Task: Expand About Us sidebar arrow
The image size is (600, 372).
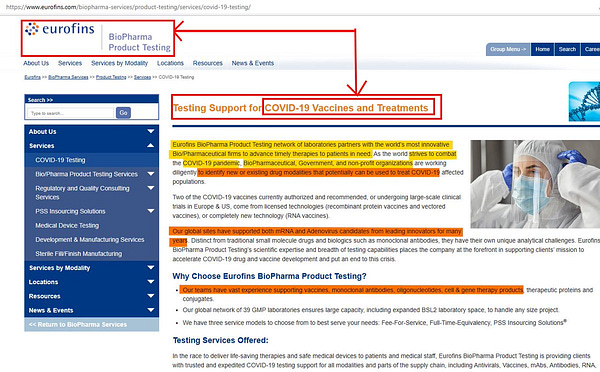Action: (151, 131)
